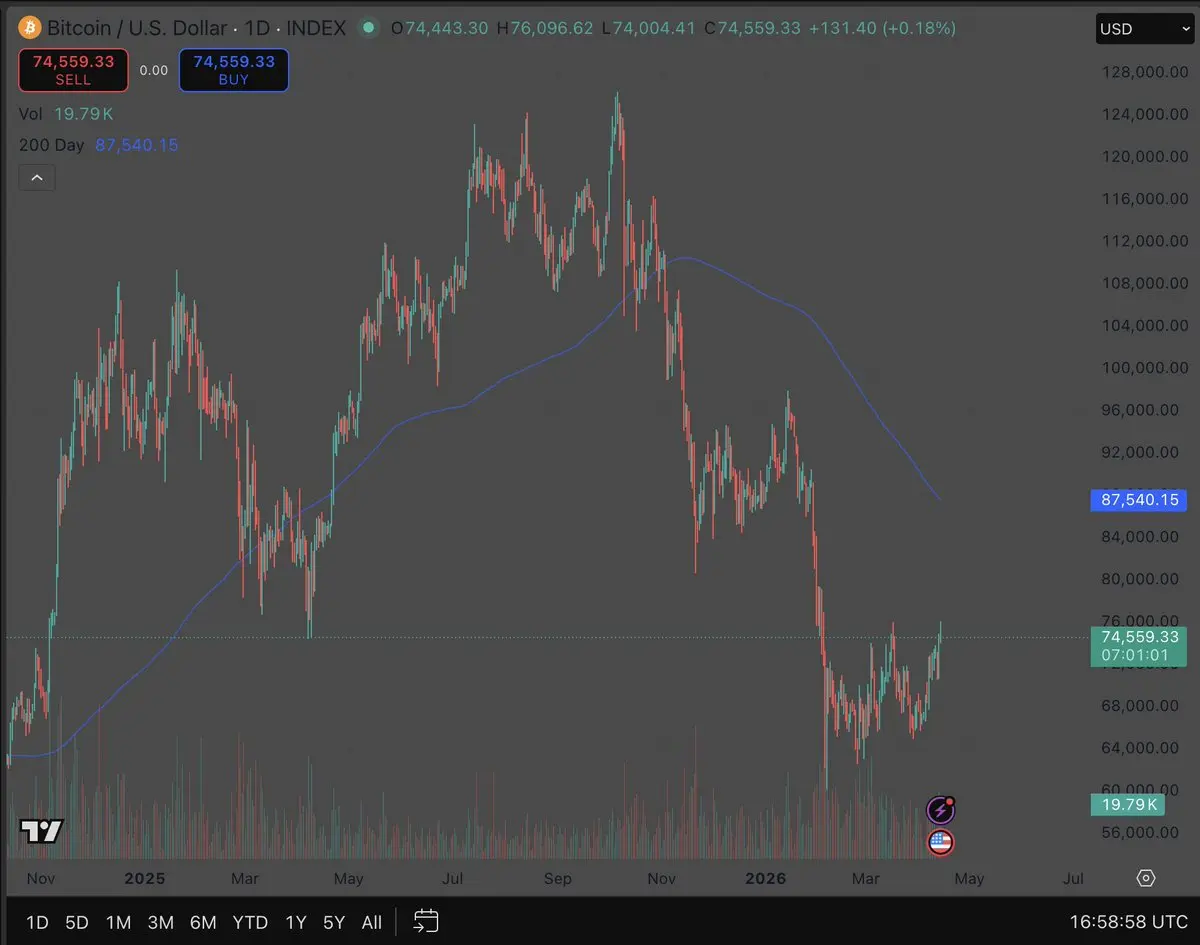Click the 19.79K volume axis label
This screenshot has height=945, width=1200.
point(1128,805)
